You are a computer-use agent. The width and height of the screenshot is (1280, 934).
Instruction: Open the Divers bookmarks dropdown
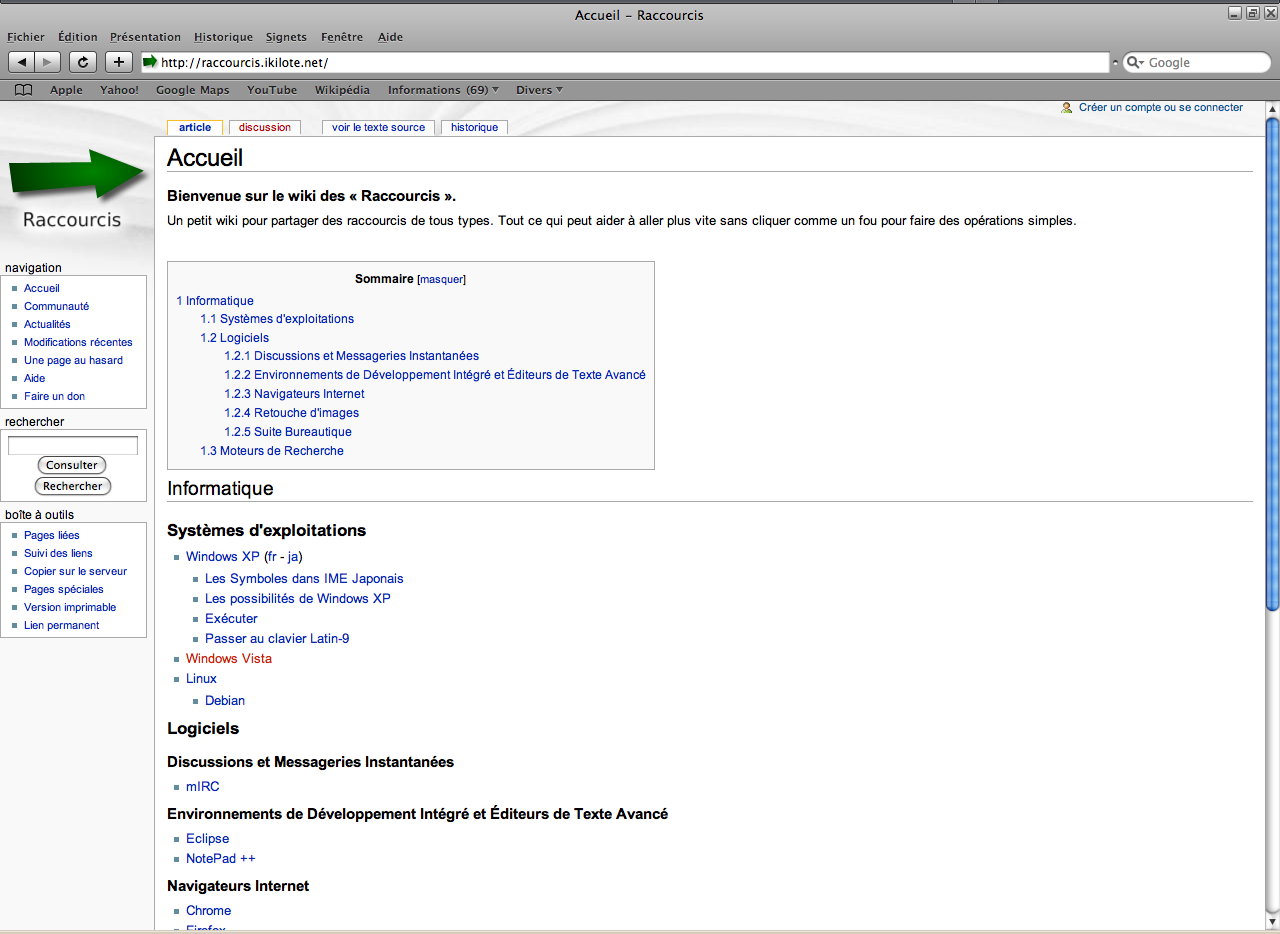coord(539,90)
